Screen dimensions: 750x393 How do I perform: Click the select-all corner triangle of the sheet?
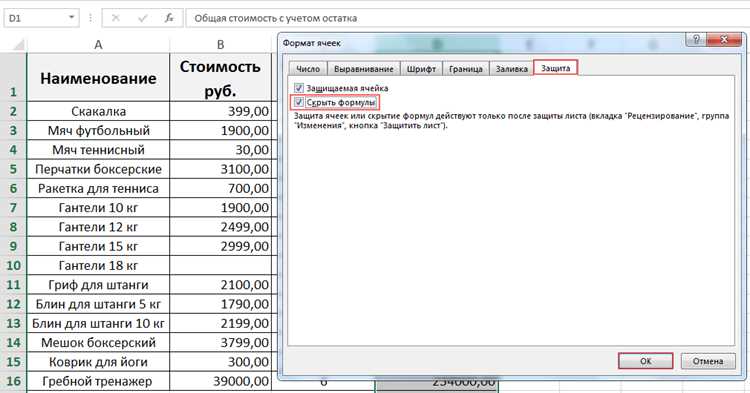click(x=18, y=45)
